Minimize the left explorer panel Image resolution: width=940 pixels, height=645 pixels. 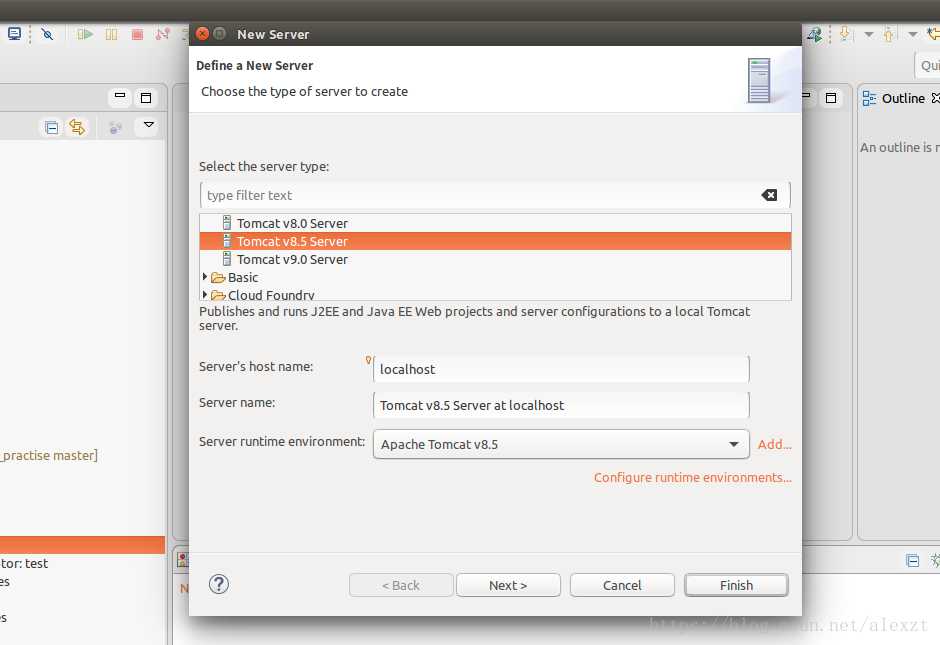tap(120, 97)
